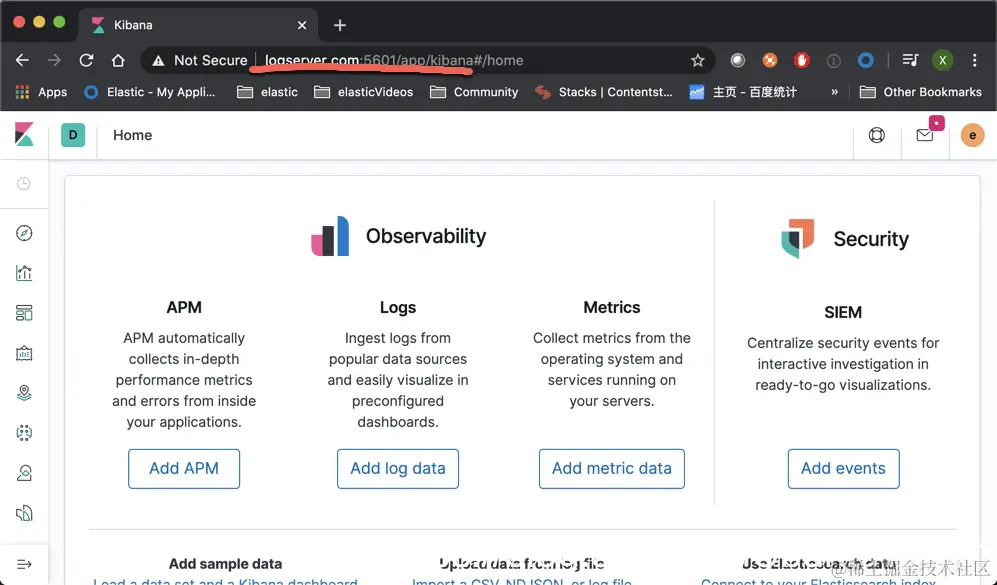Open the Chrome three-dot menu
Viewport: 997px width, 585px height.
pyautogui.click(x=975, y=60)
